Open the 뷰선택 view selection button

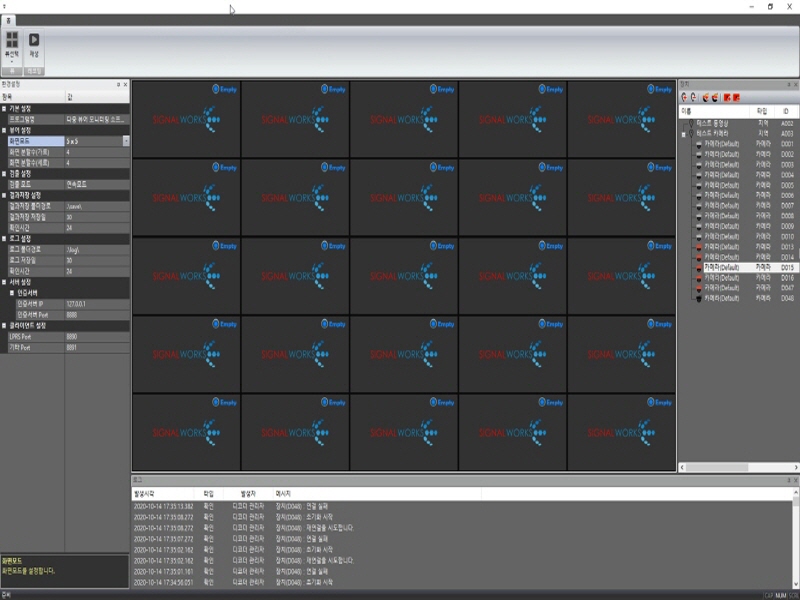(12, 47)
